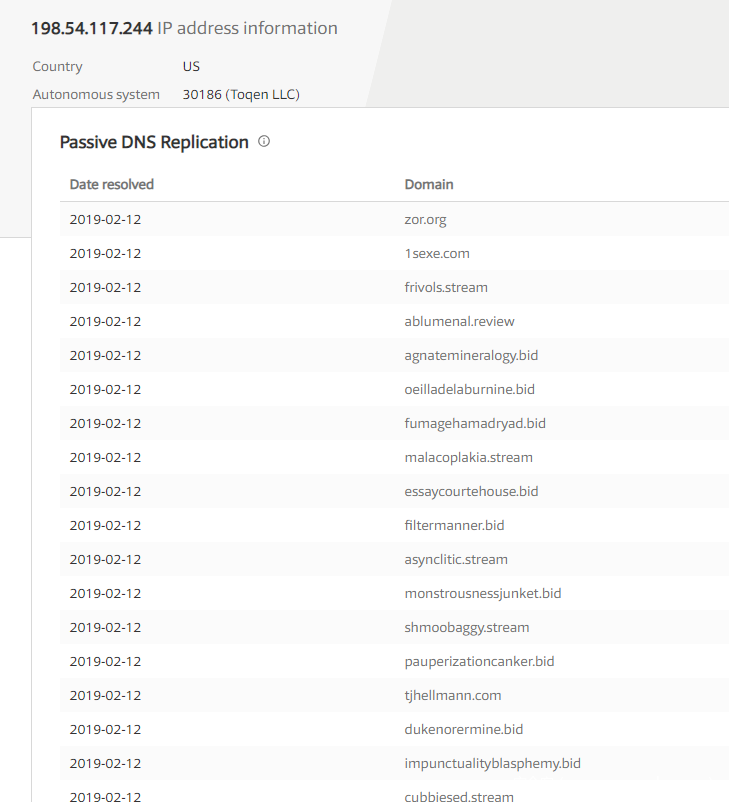Click fumagehamadryad.bid domain
This screenshot has height=802, width=729.
pyautogui.click(x=475, y=423)
